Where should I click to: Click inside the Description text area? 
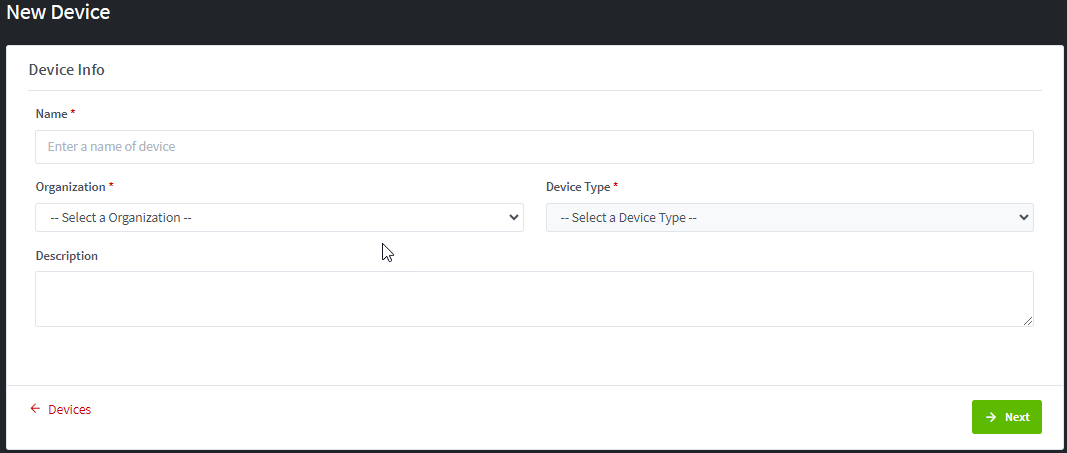(x=534, y=298)
